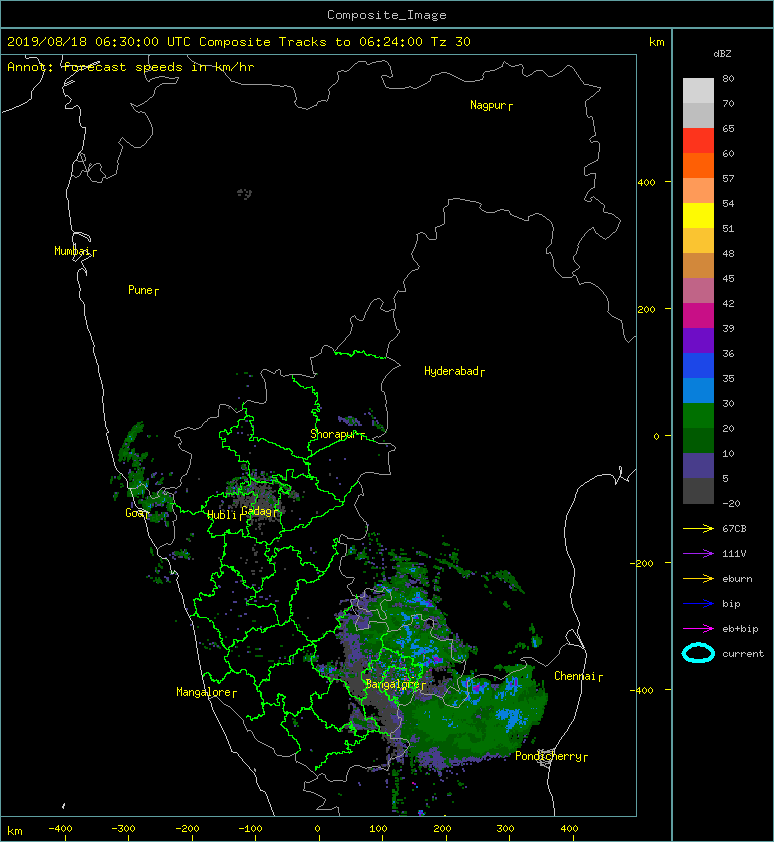The width and height of the screenshot is (774, 842).
Task: Click the Nagpur city label
Action: 488,105
